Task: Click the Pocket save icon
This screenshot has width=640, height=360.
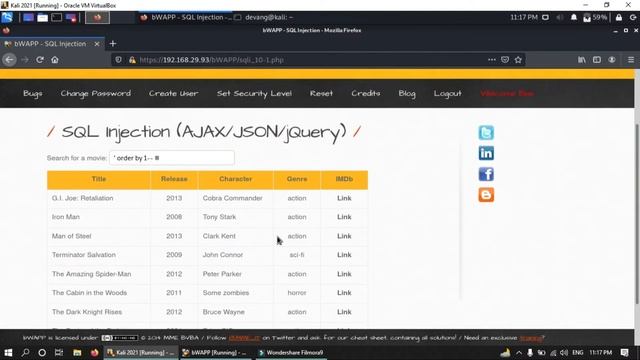Action: point(505,60)
